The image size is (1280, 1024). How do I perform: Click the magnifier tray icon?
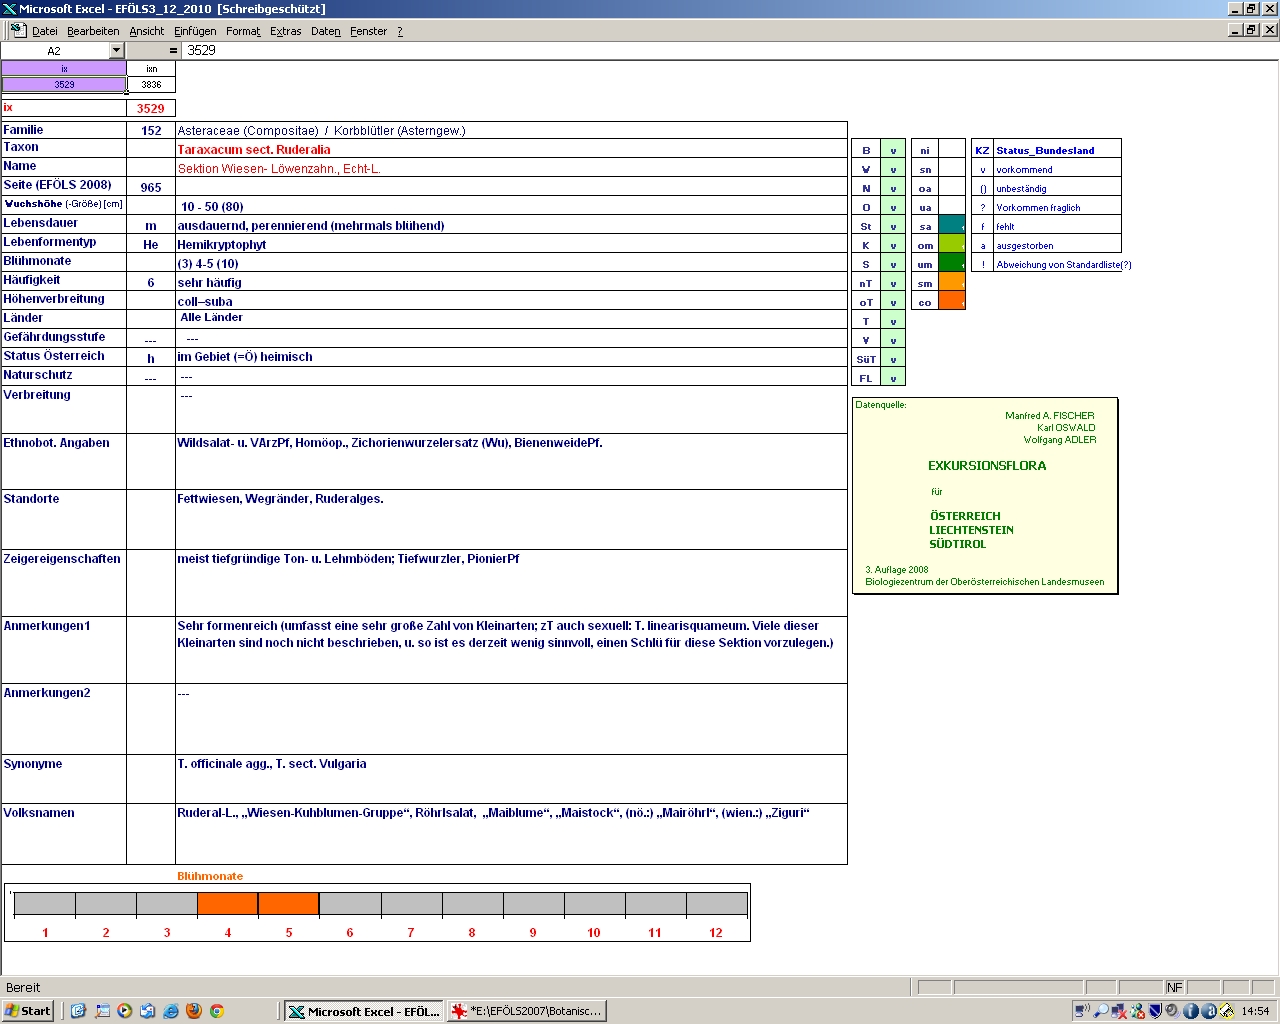pos(1101,1011)
